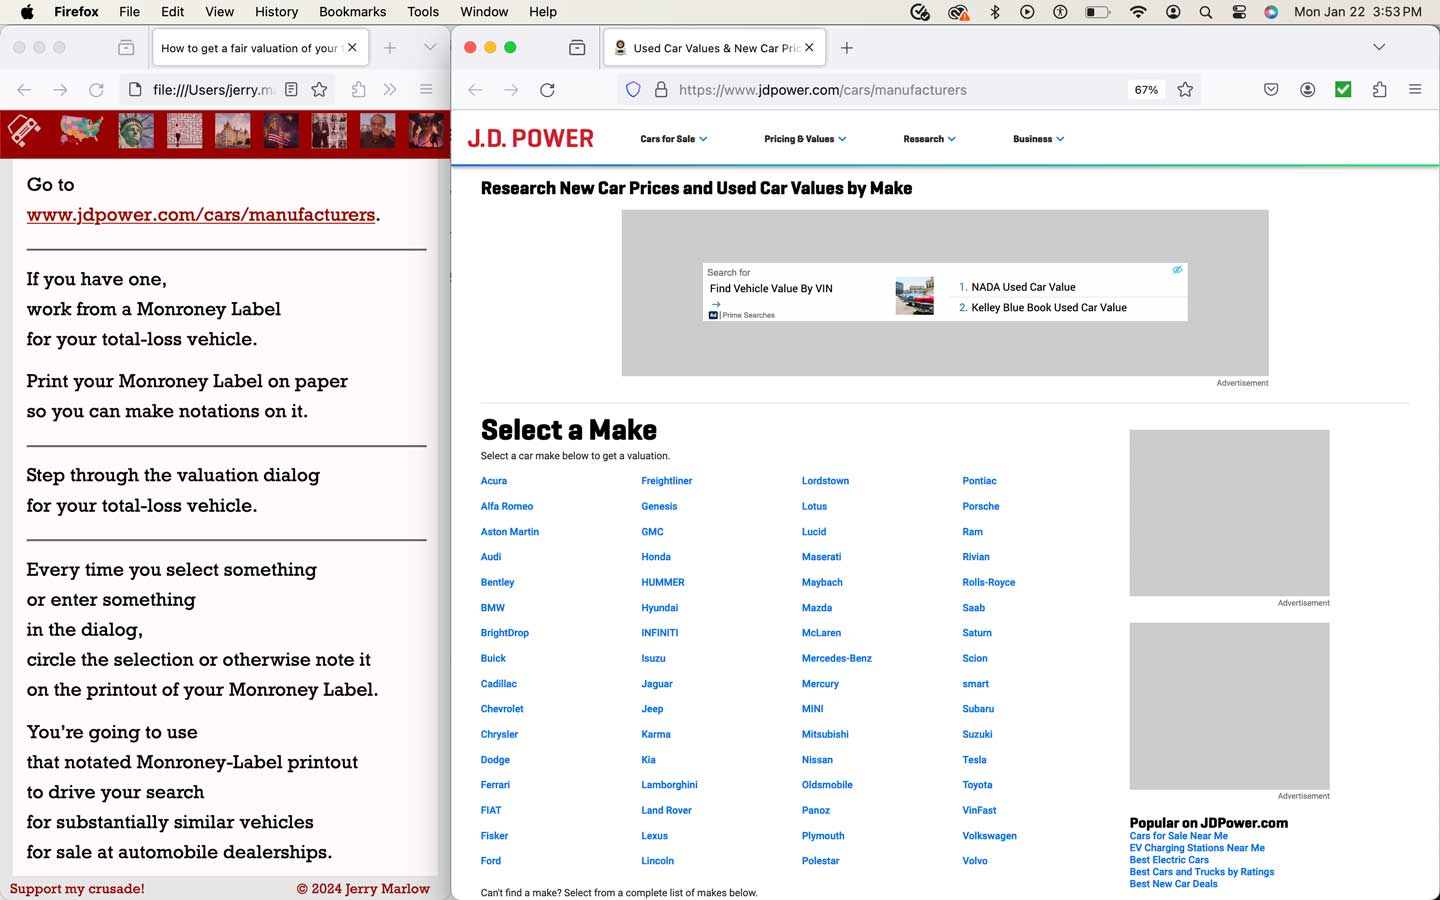
Task: Open the Firefox account icon
Action: 1307,90
